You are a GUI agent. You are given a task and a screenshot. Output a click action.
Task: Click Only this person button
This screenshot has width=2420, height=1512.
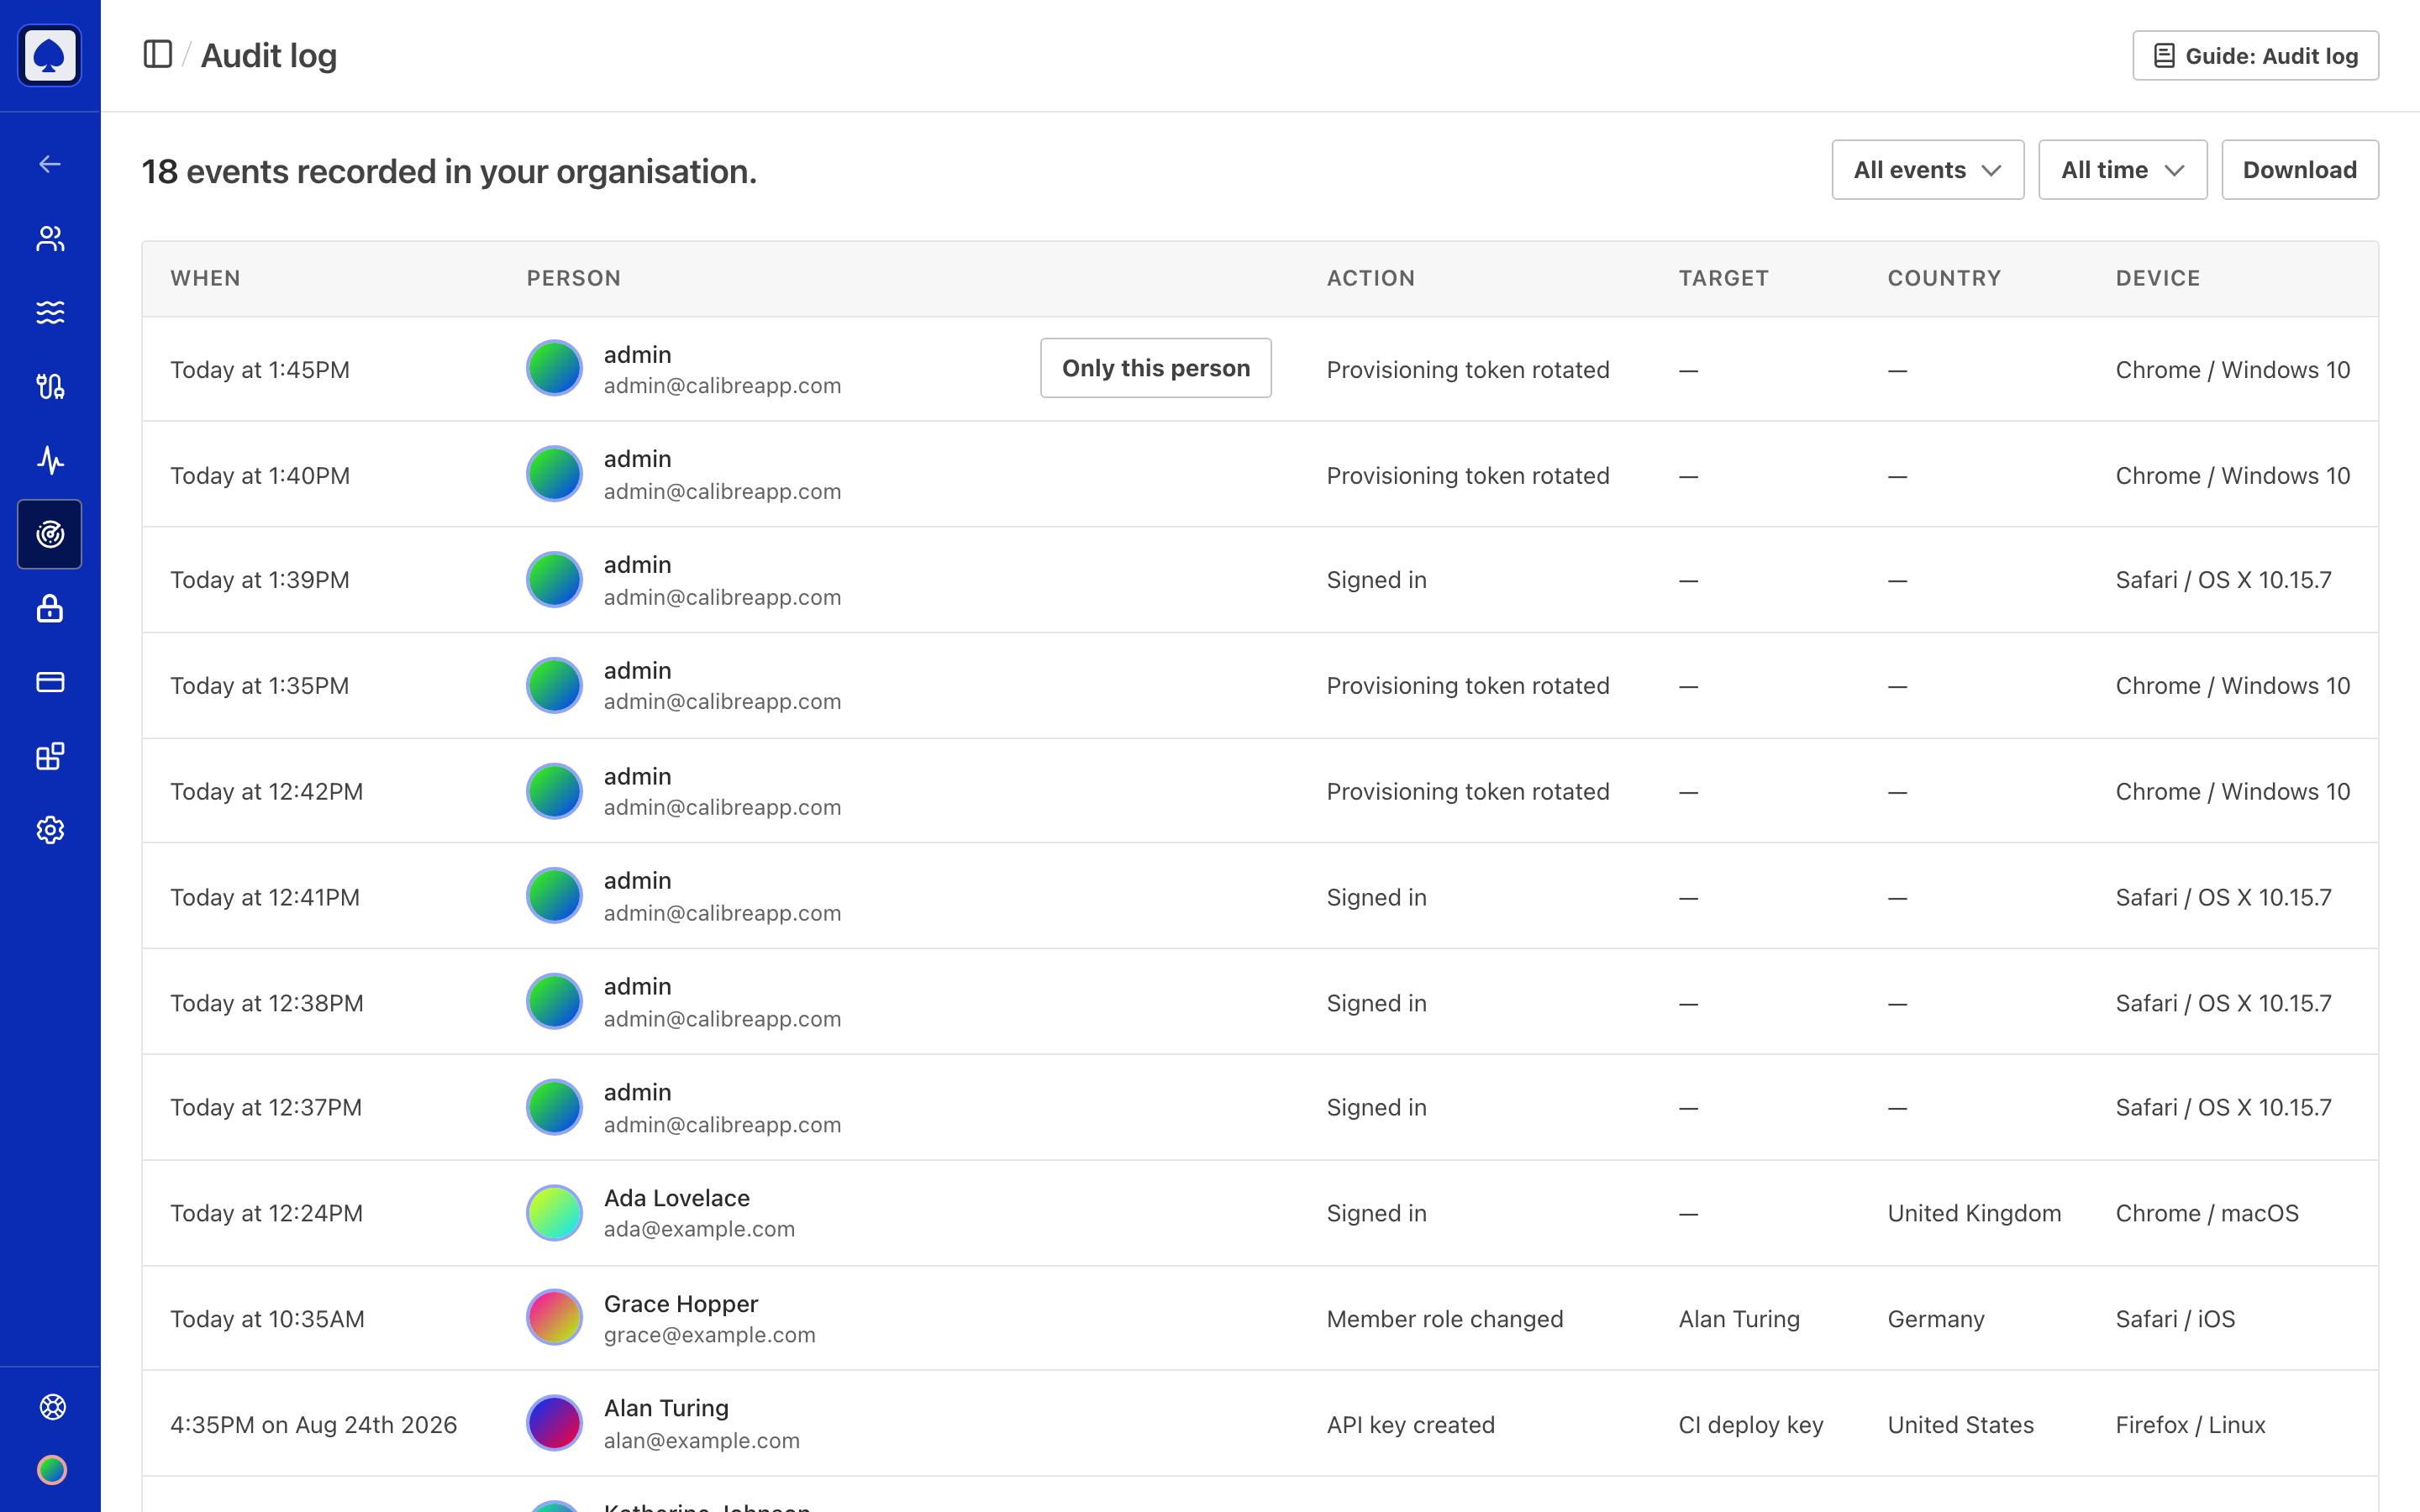click(x=1155, y=368)
